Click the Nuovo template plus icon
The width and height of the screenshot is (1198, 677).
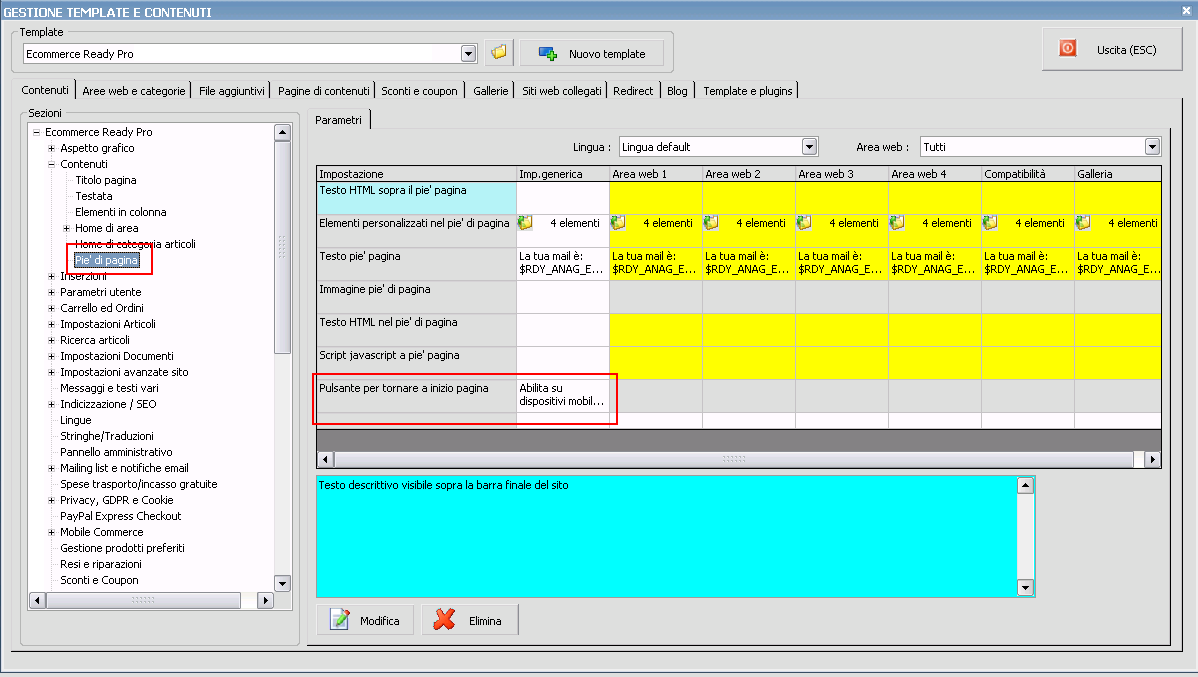548,53
